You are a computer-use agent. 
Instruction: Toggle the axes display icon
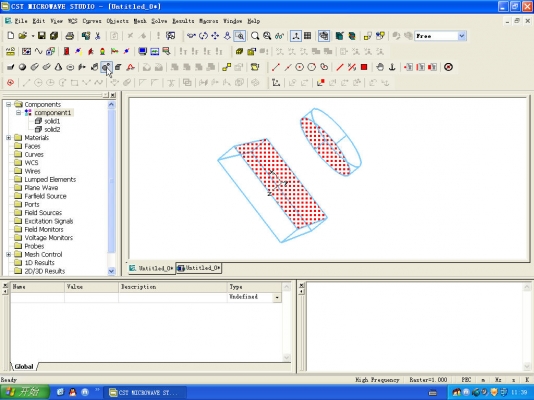(x=296, y=36)
